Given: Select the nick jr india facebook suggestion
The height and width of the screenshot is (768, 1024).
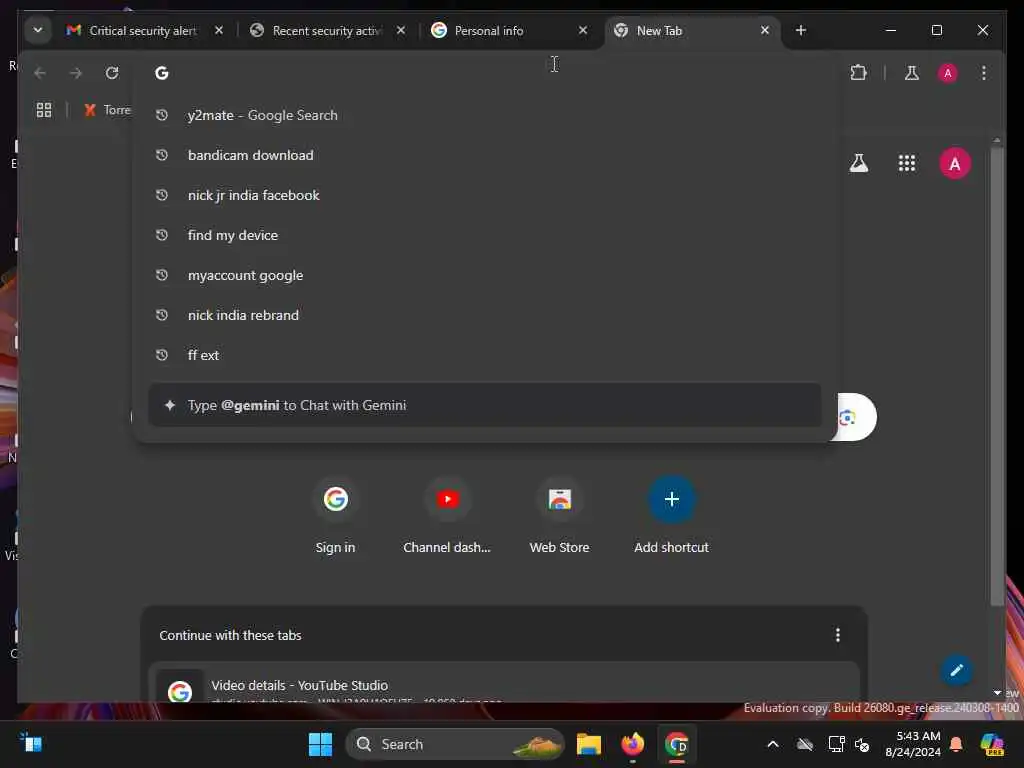Looking at the screenshot, I should [x=485, y=195].
